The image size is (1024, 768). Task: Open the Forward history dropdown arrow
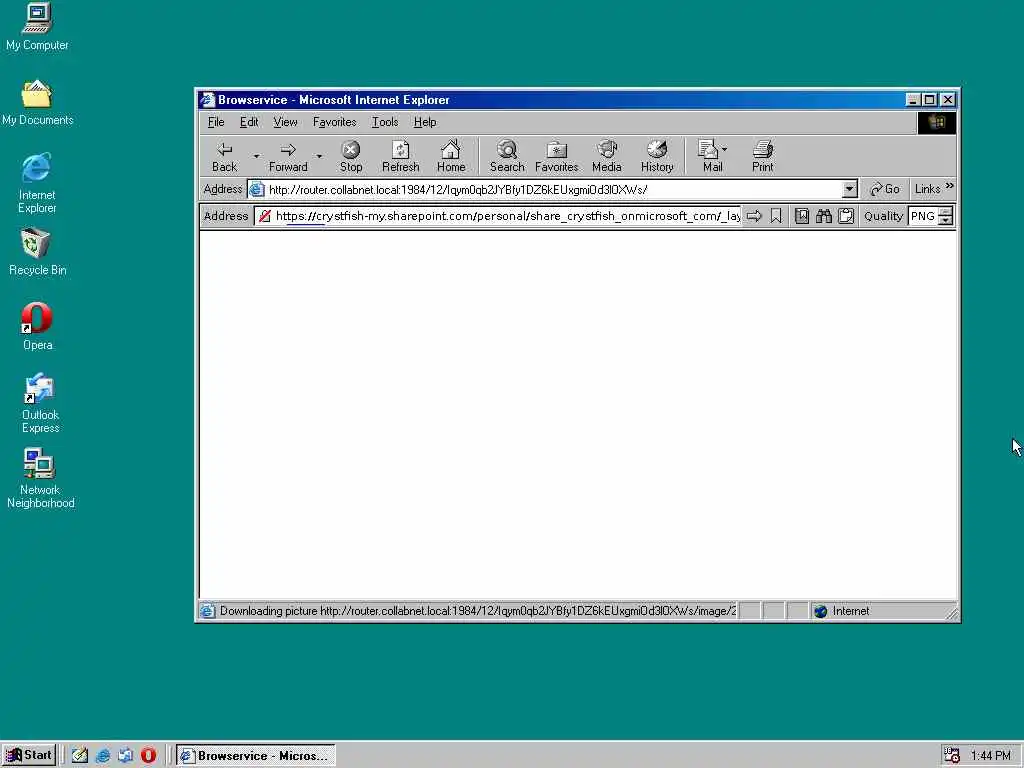pyautogui.click(x=319, y=157)
